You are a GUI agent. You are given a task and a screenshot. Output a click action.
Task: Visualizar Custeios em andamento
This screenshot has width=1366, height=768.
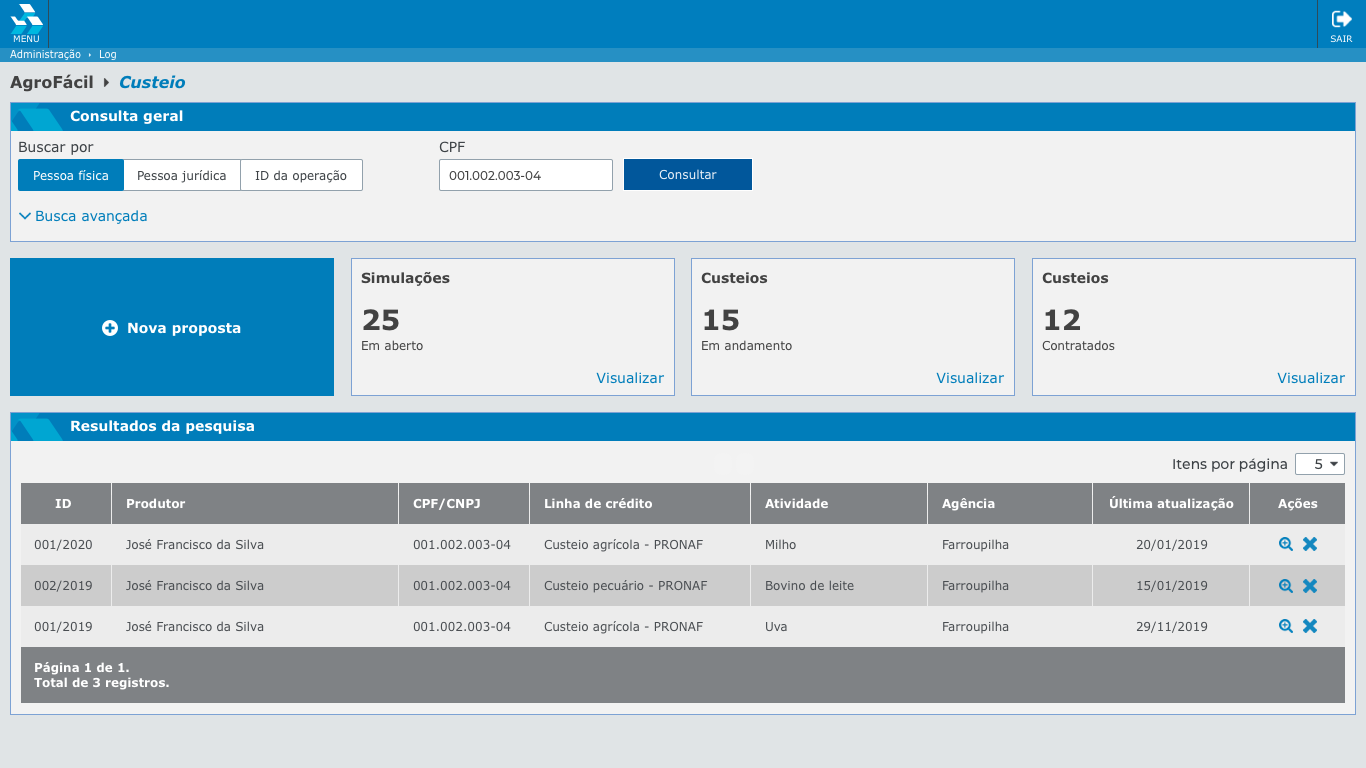pyautogui.click(x=970, y=378)
